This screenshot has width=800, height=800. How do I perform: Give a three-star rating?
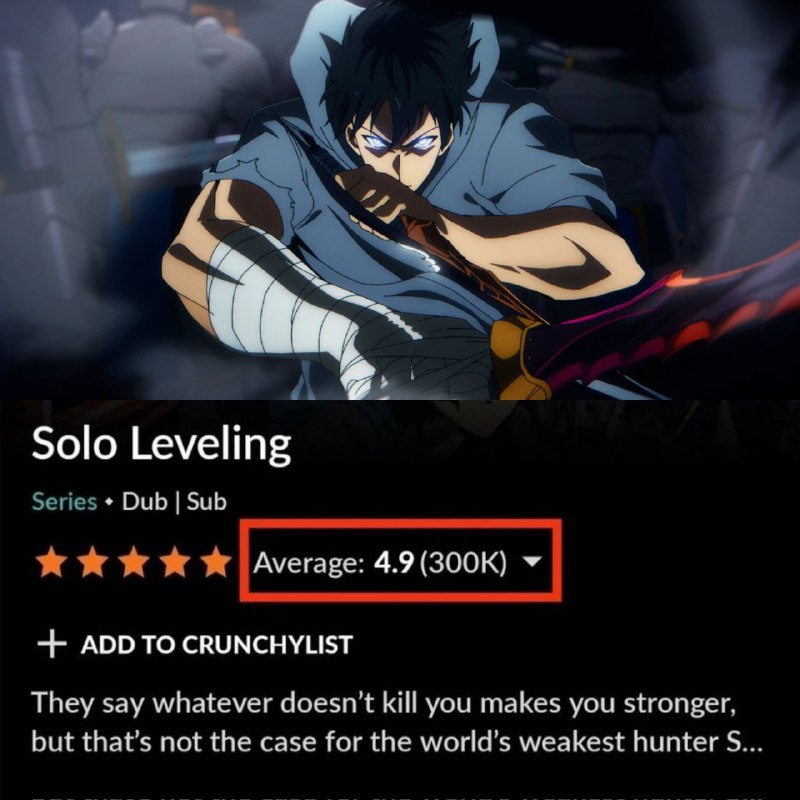point(134,562)
